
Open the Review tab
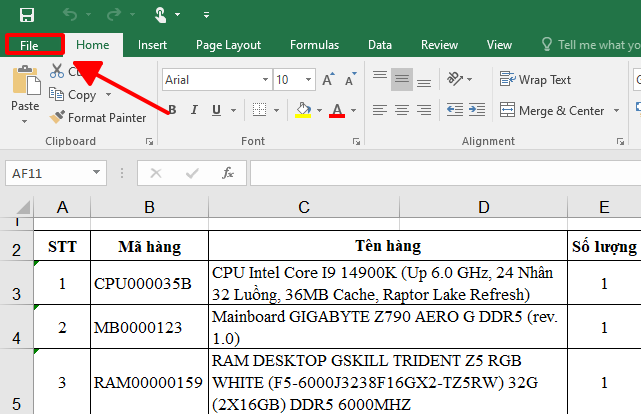click(439, 45)
